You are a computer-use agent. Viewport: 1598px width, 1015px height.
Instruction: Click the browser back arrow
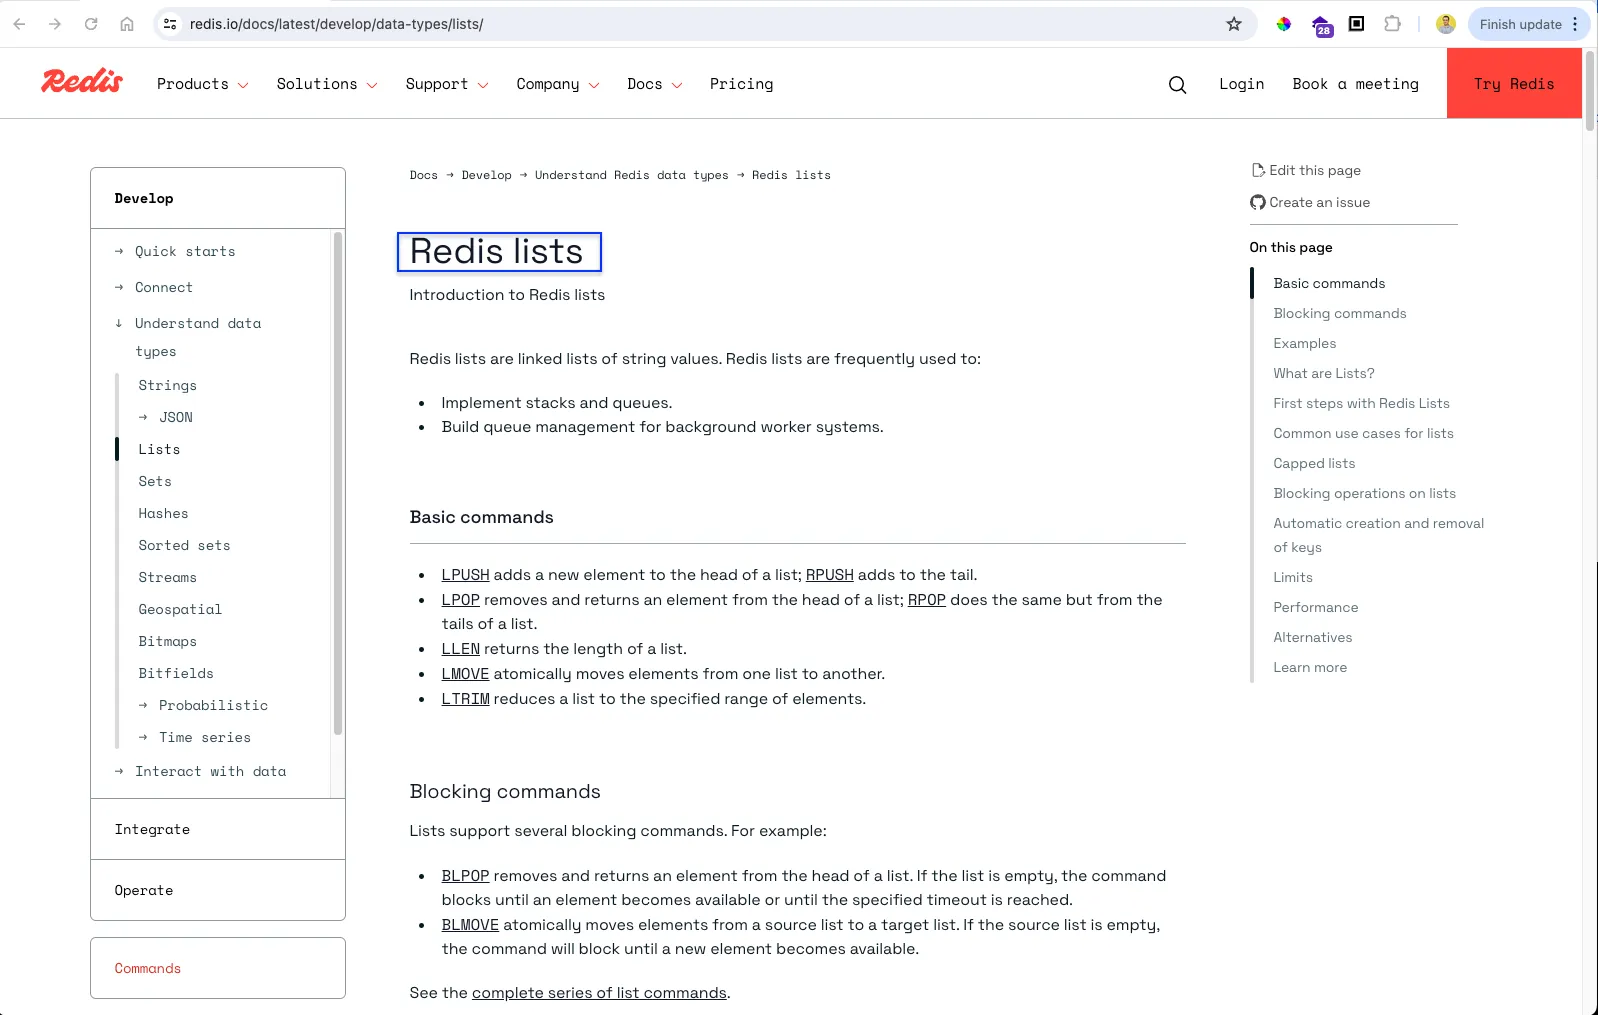pos(19,24)
